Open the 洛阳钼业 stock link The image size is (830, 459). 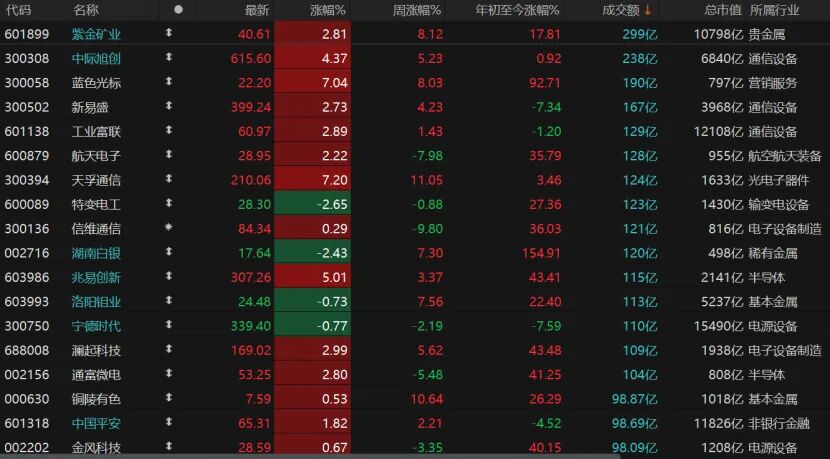[96, 302]
